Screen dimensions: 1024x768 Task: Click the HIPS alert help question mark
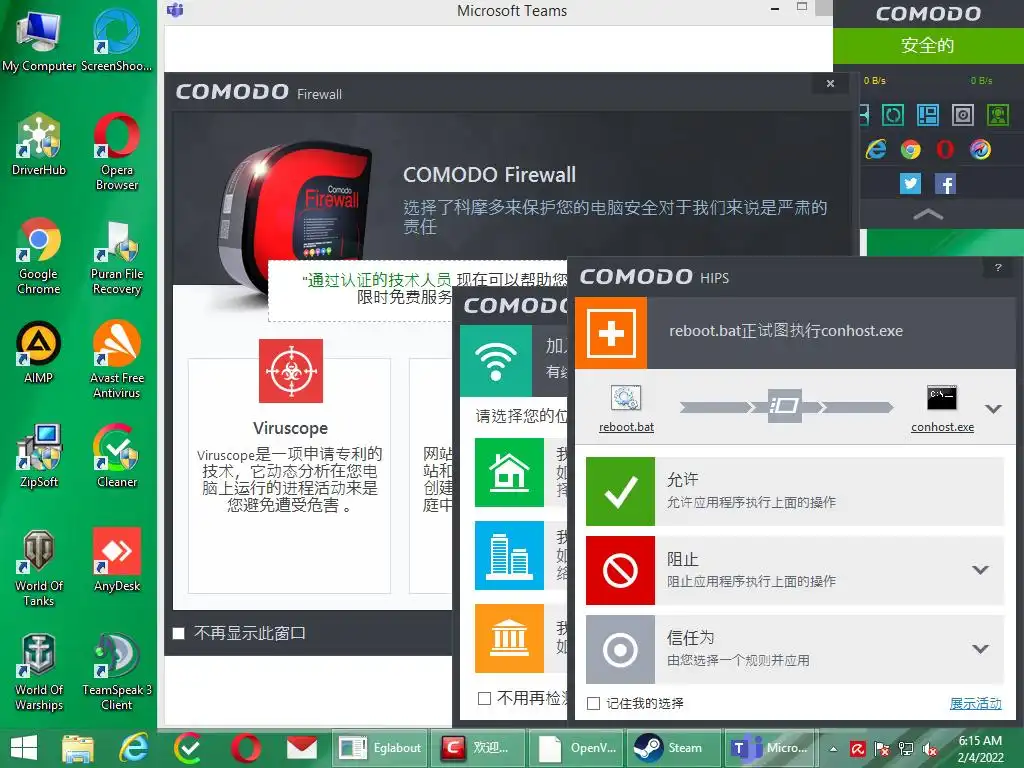[x=997, y=267]
